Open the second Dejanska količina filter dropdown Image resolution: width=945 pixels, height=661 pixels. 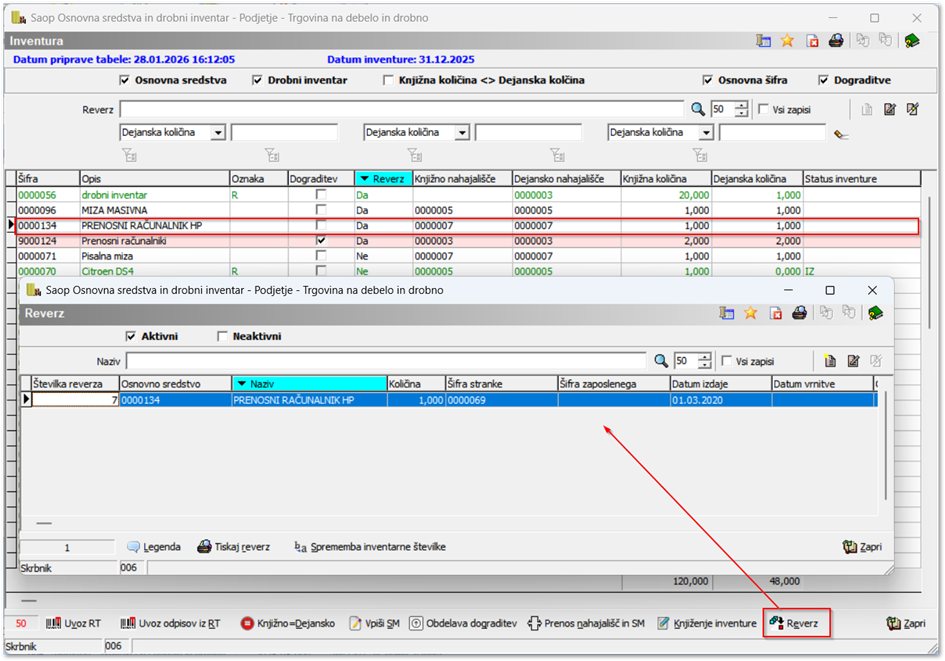coord(462,133)
